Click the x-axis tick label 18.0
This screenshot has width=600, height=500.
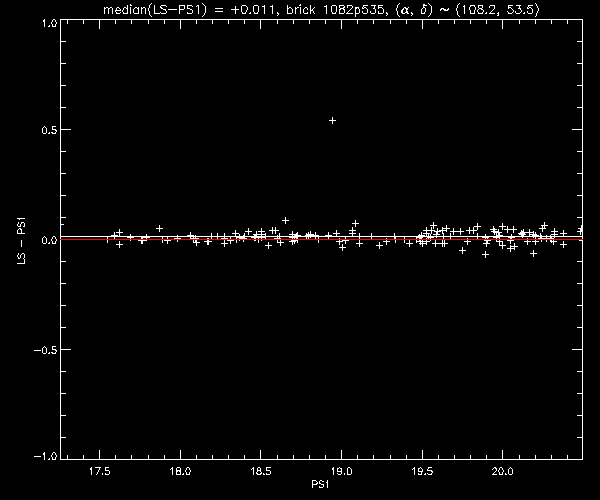[x=180, y=471]
